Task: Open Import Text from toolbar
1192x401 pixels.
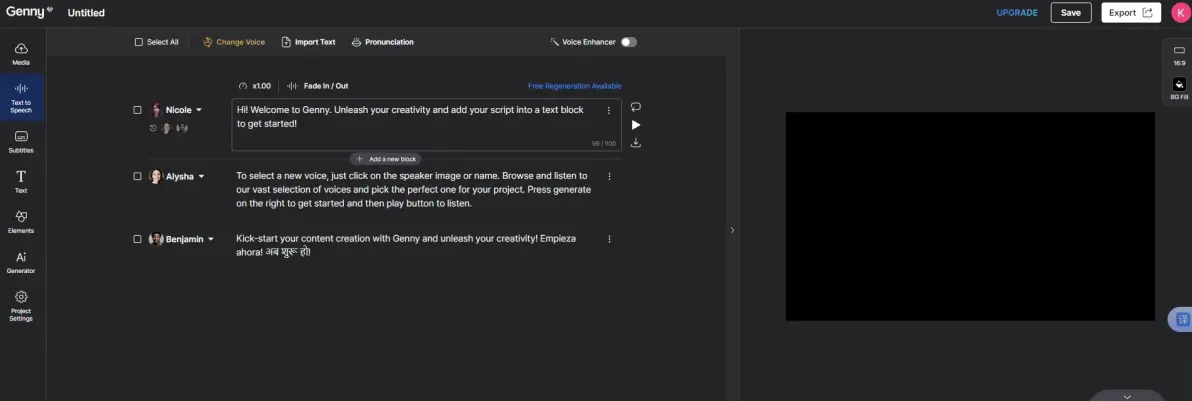Action: click(x=308, y=42)
